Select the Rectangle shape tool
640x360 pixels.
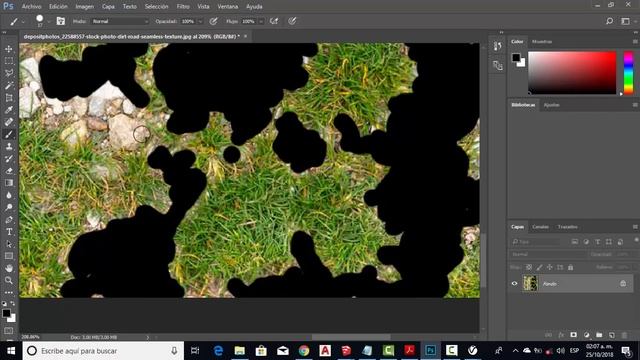click(x=9, y=256)
